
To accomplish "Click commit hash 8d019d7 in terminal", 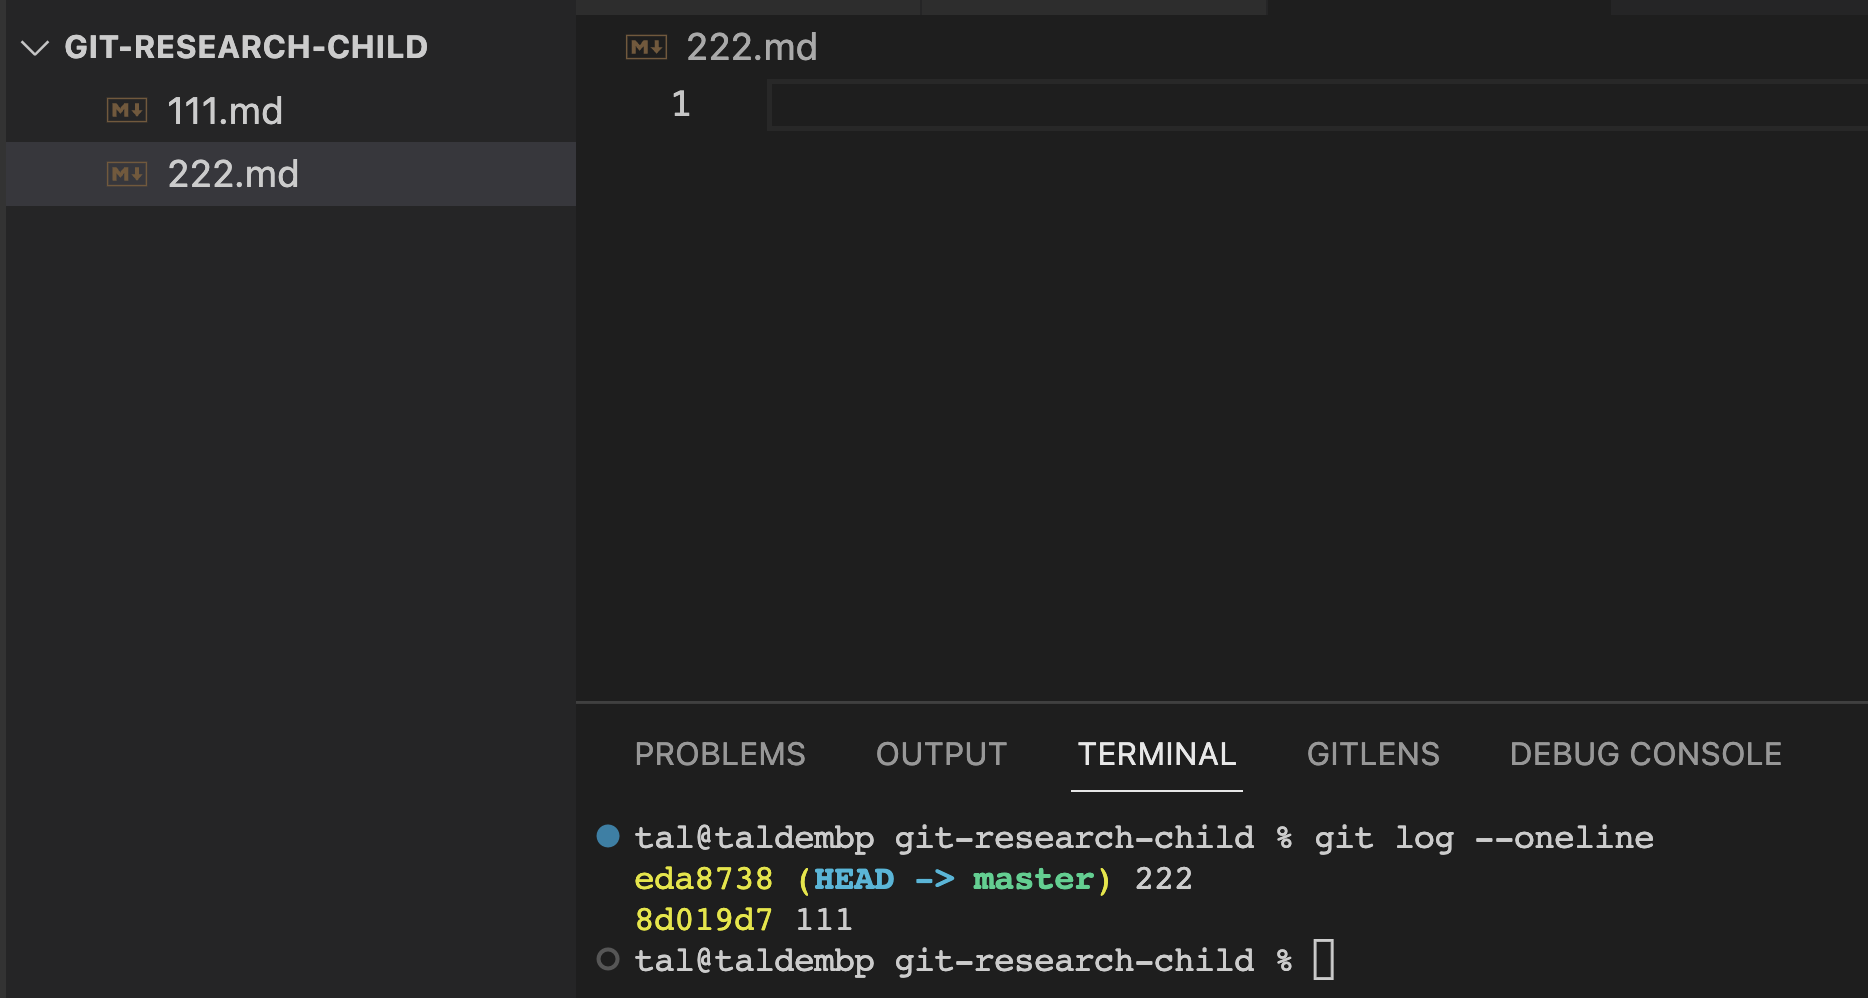I will point(704,920).
